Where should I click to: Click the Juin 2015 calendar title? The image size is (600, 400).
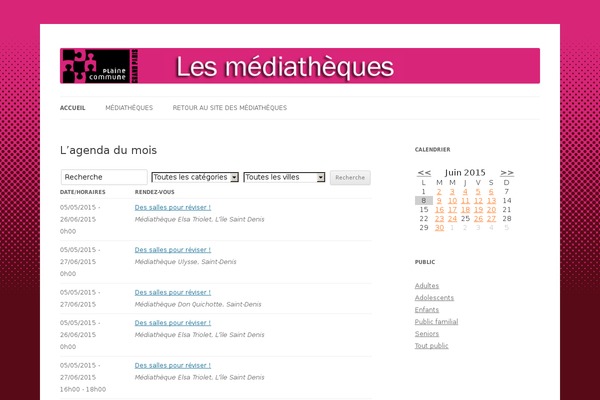pyautogui.click(x=465, y=173)
